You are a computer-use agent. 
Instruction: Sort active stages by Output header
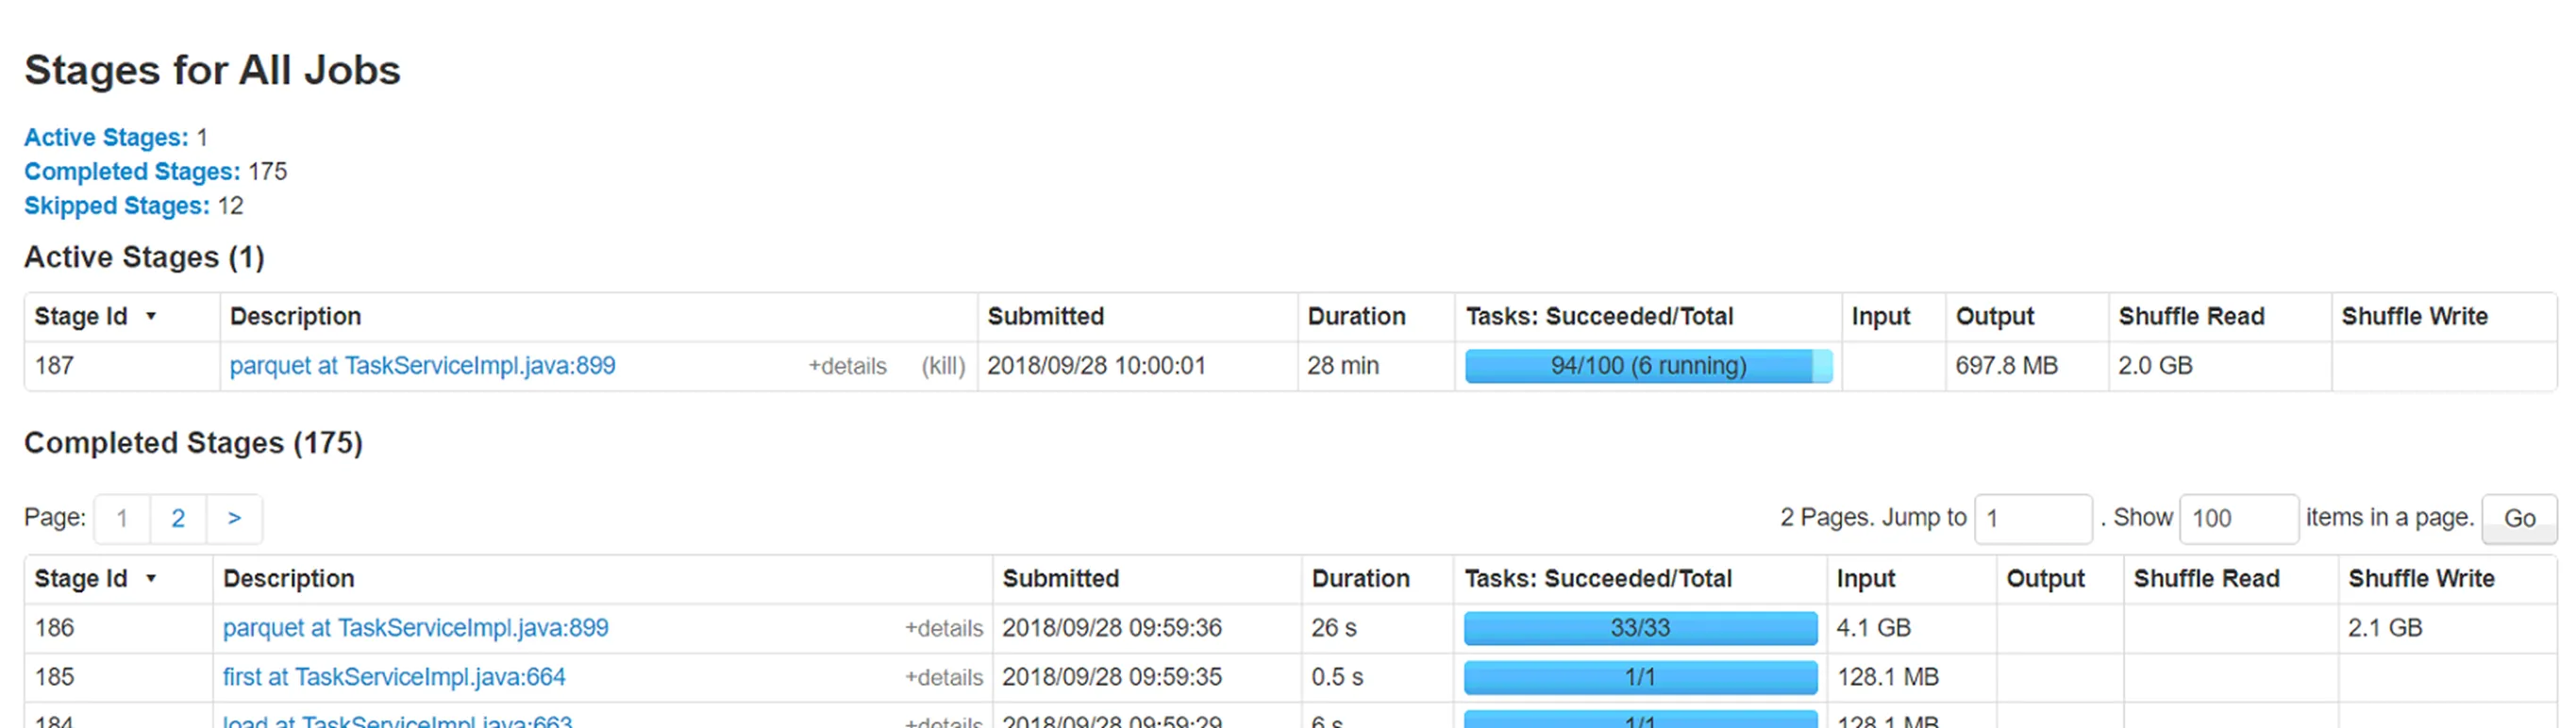click(1994, 316)
